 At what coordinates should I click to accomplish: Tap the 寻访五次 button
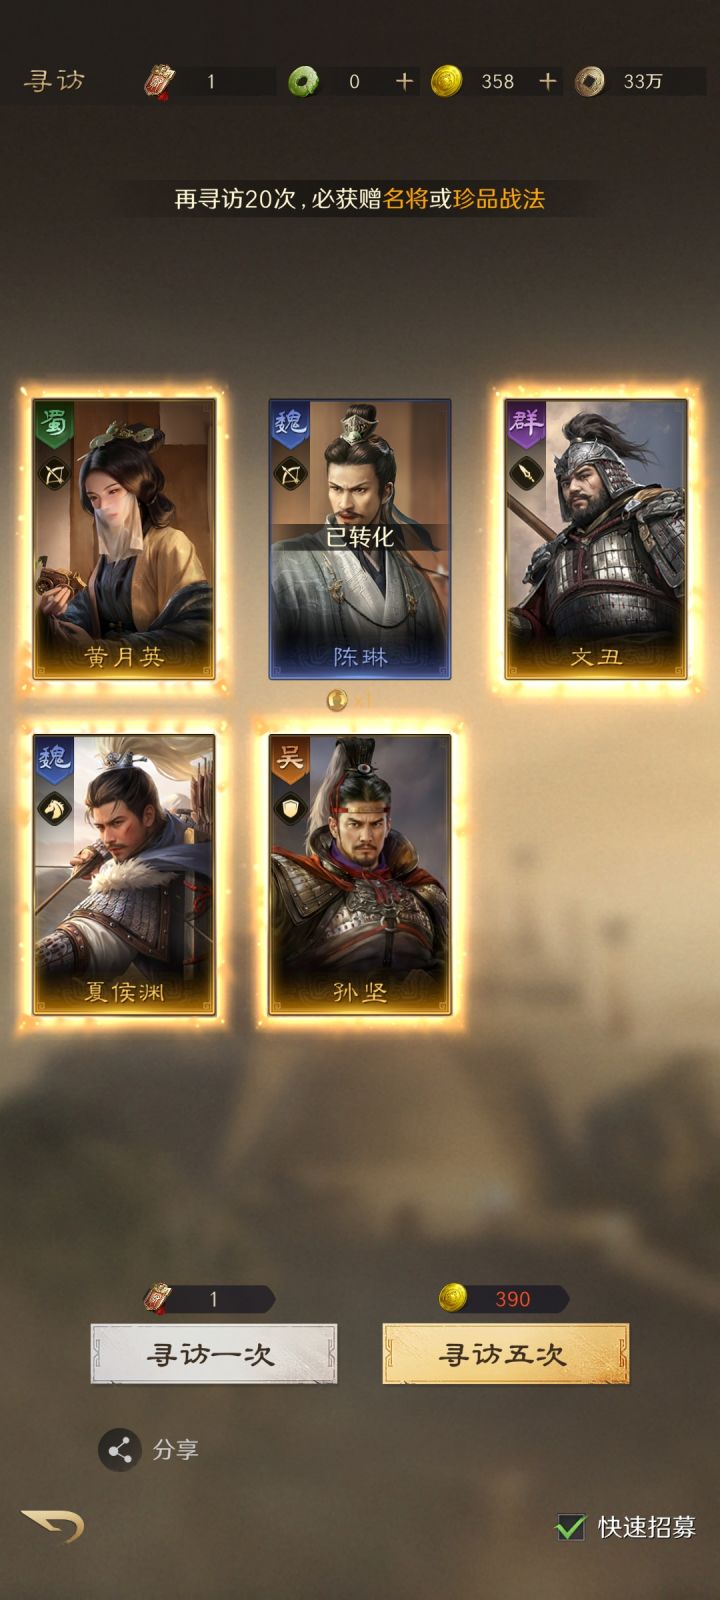point(506,1354)
